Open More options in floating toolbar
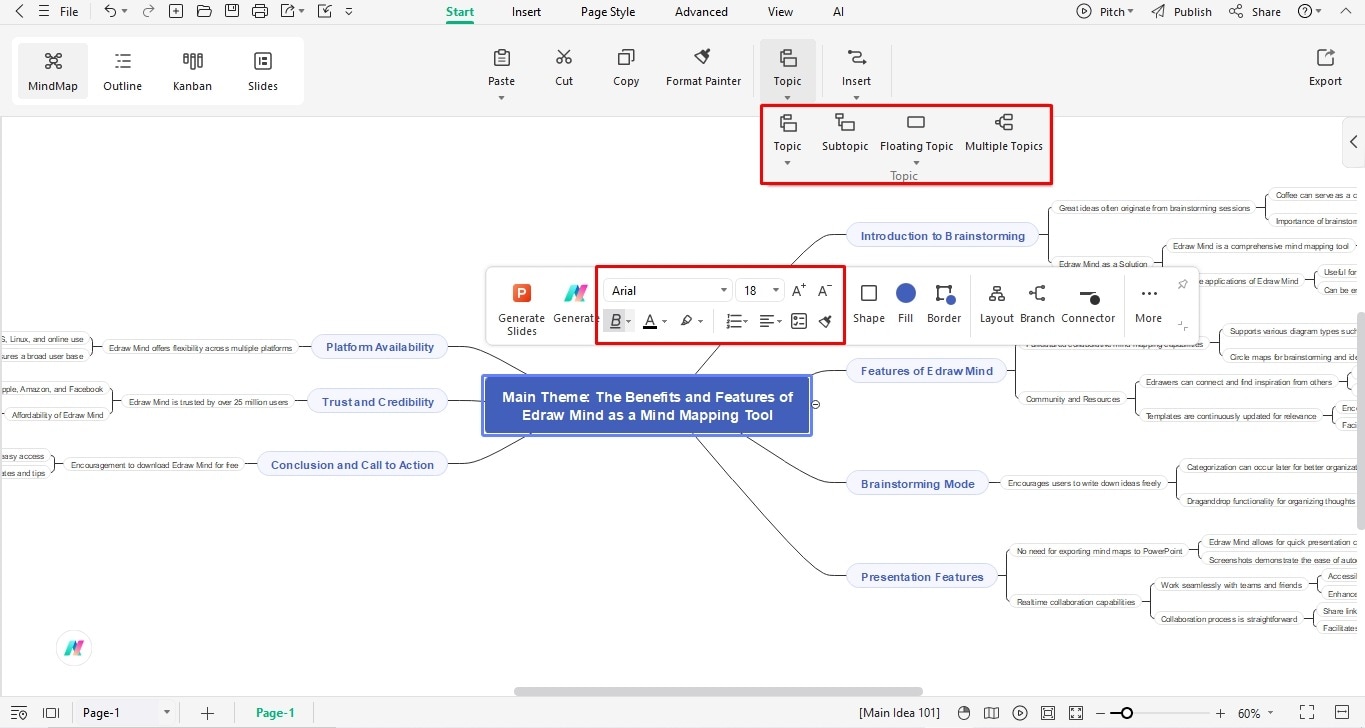1365x728 pixels. pyautogui.click(x=1149, y=304)
